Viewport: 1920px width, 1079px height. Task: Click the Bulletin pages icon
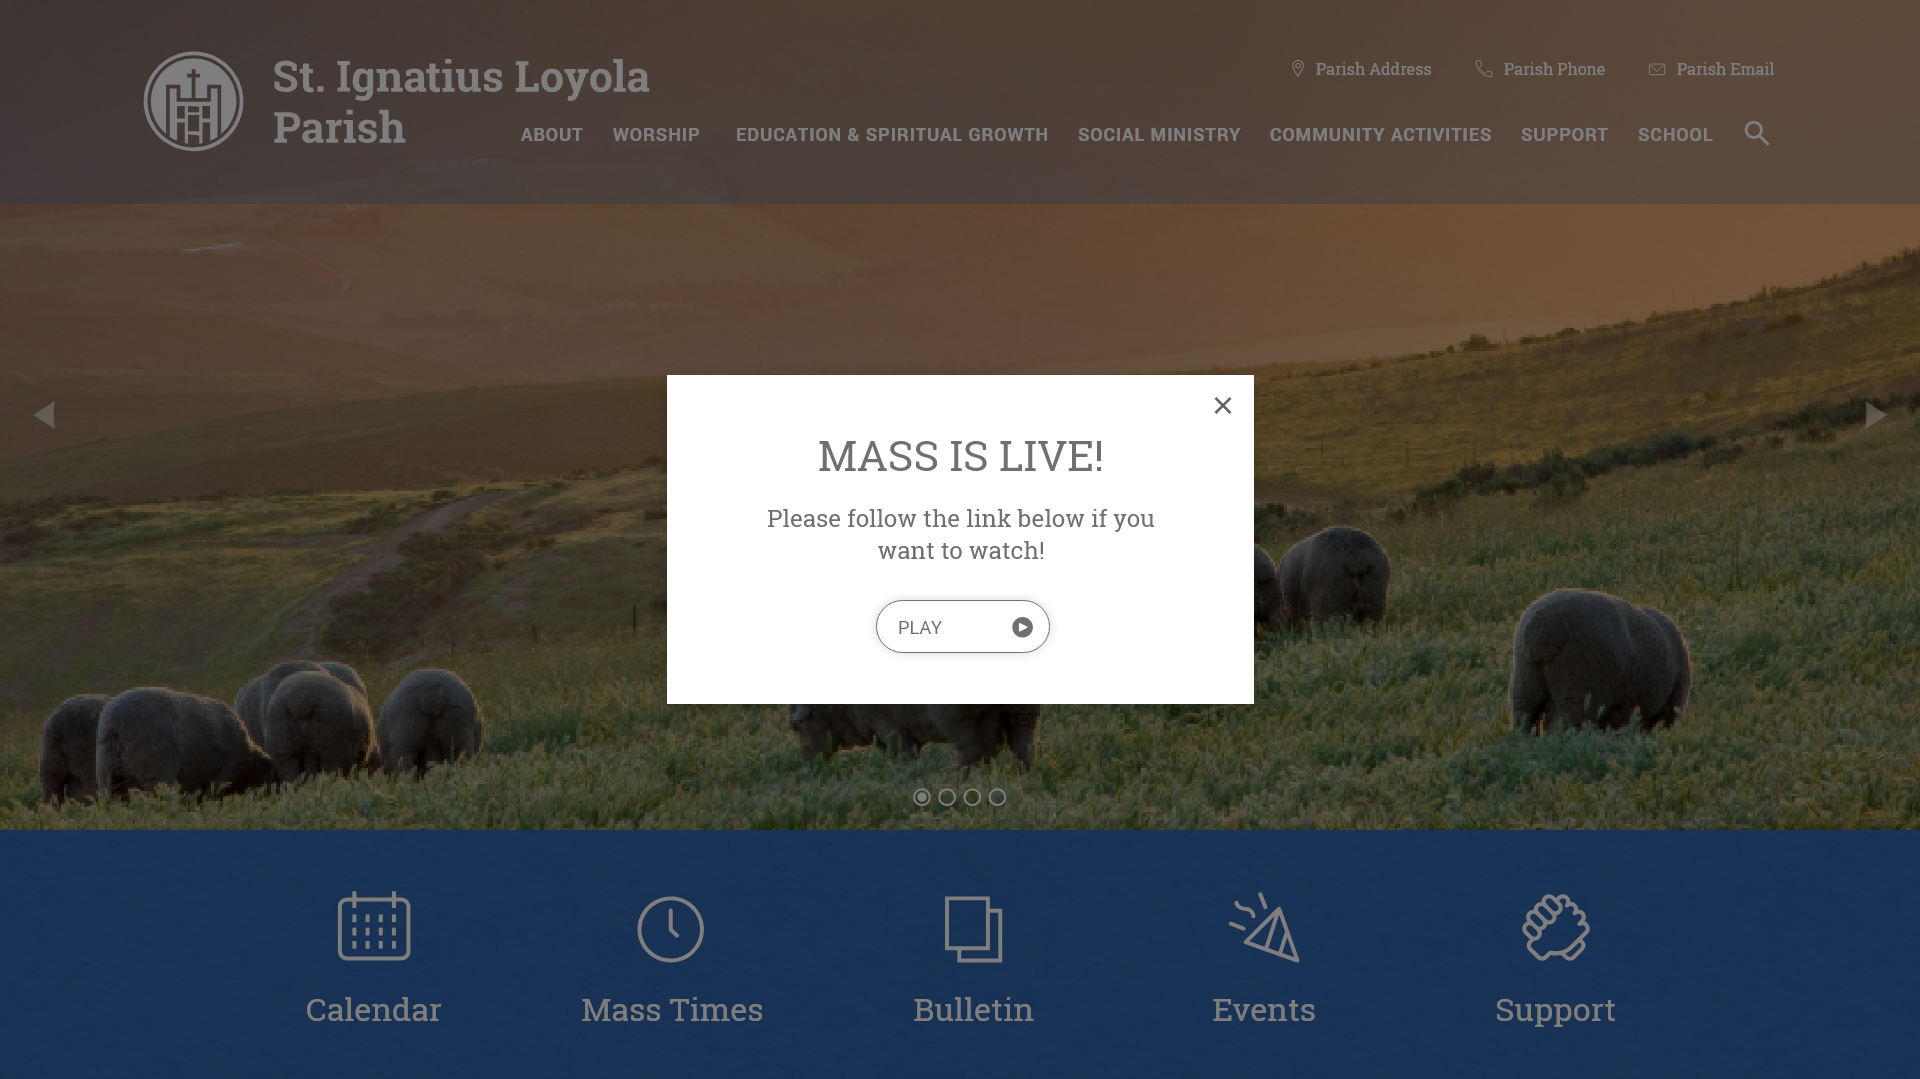coord(973,929)
